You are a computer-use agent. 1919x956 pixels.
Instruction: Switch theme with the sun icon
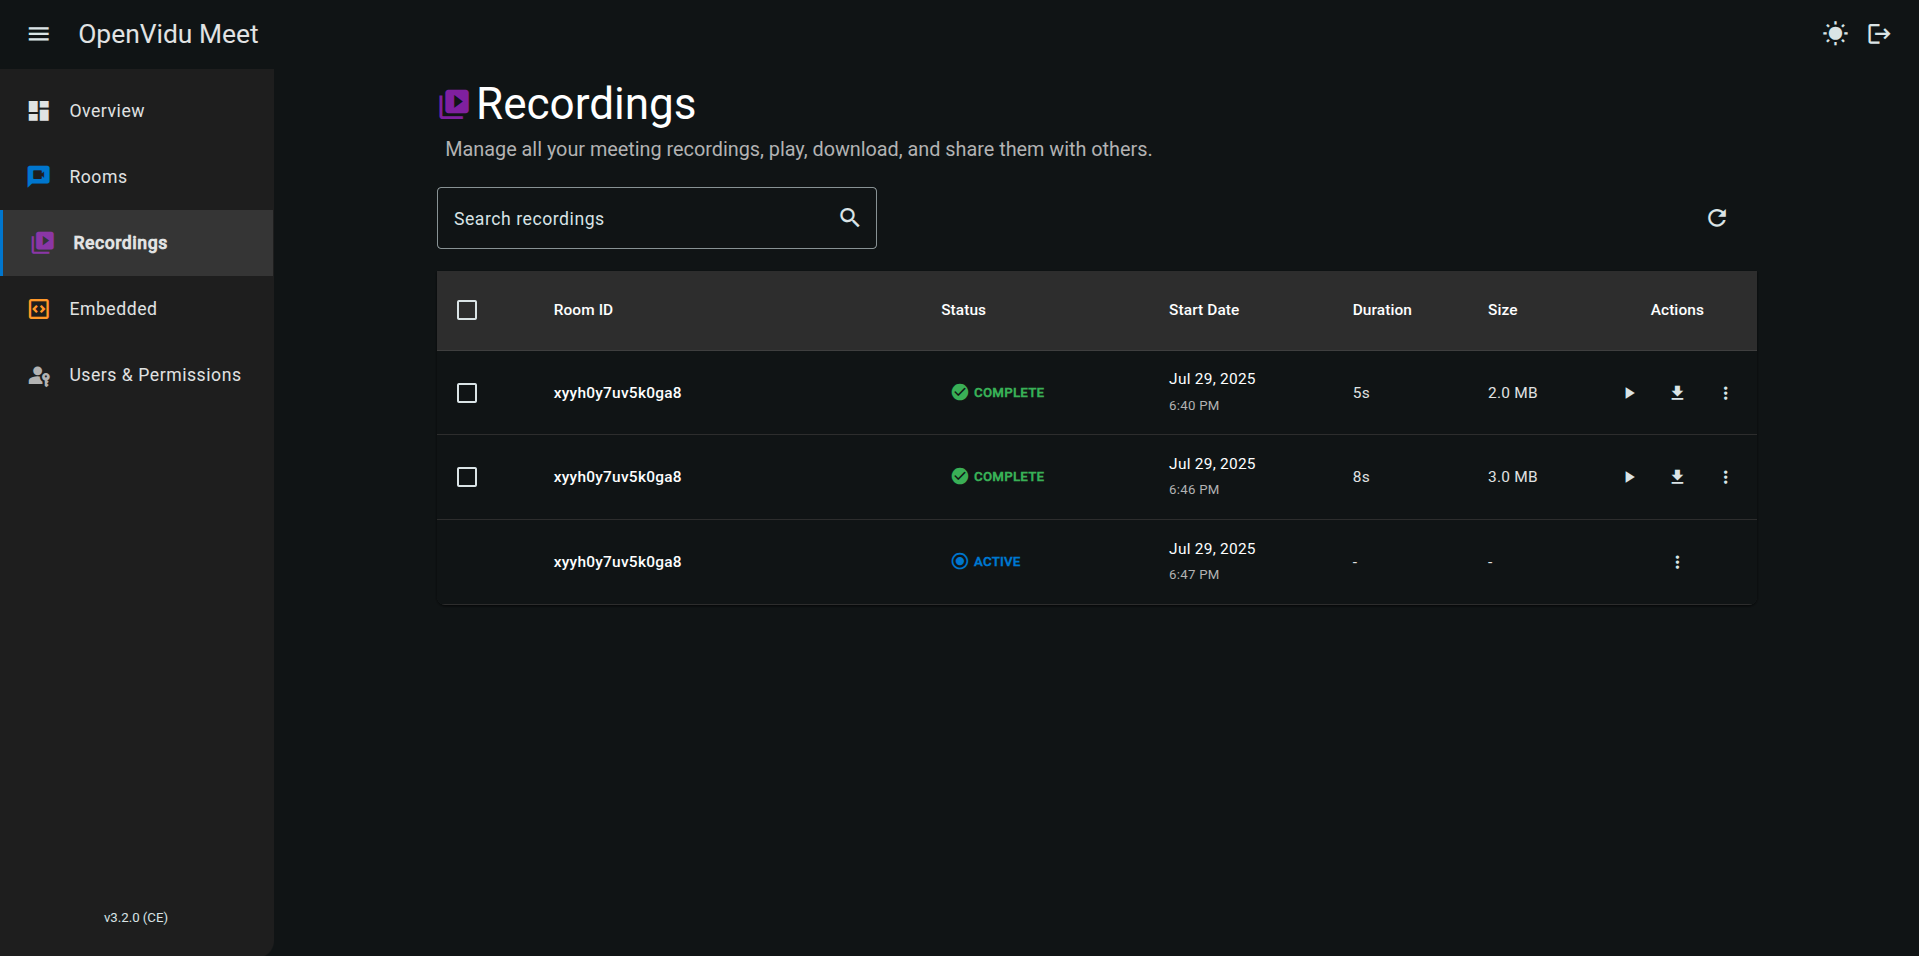click(1835, 34)
